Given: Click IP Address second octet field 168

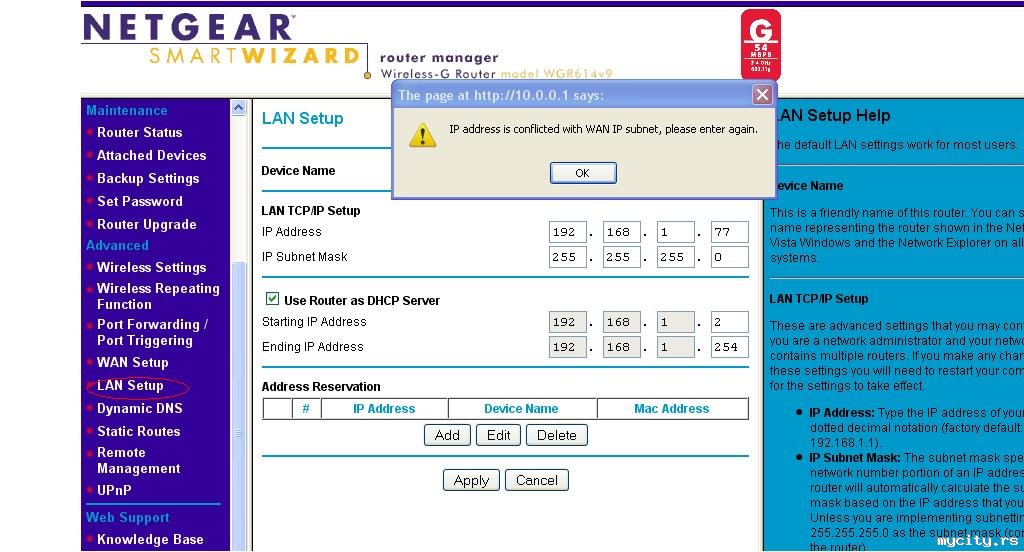Looking at the screenshot, I should coord(621,232).
